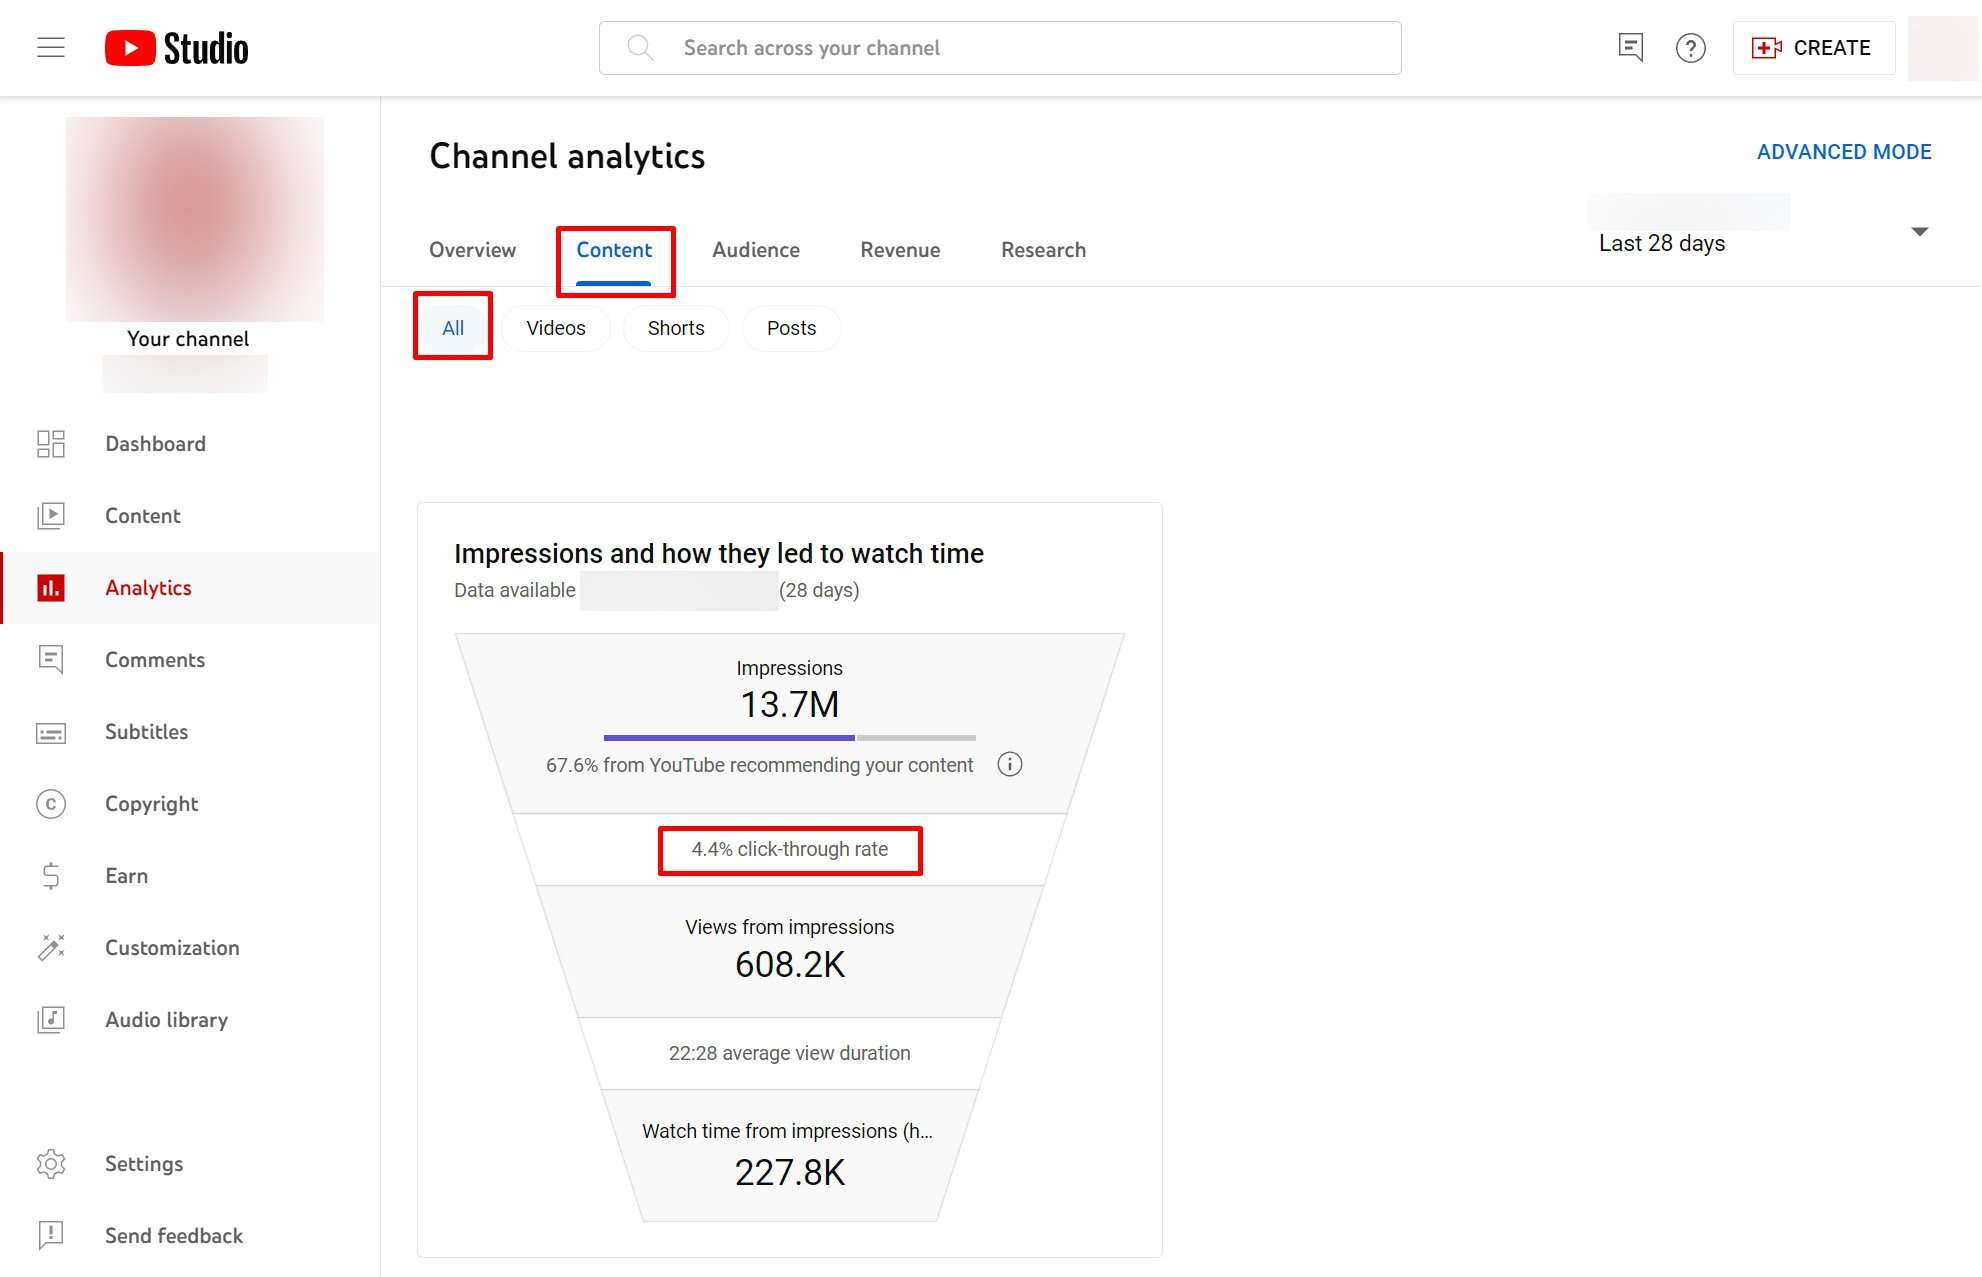Switch to the Revenue tab

(x=900, y=250)
